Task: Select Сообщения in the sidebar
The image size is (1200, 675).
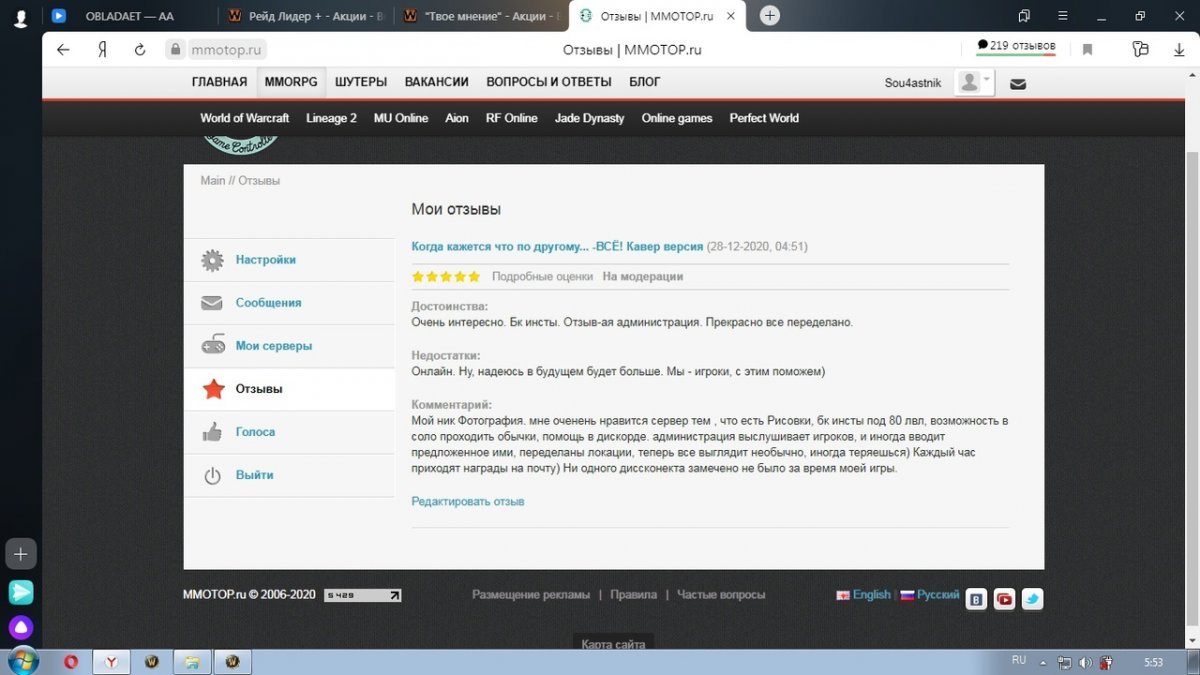Action: (x=268, y=303)
